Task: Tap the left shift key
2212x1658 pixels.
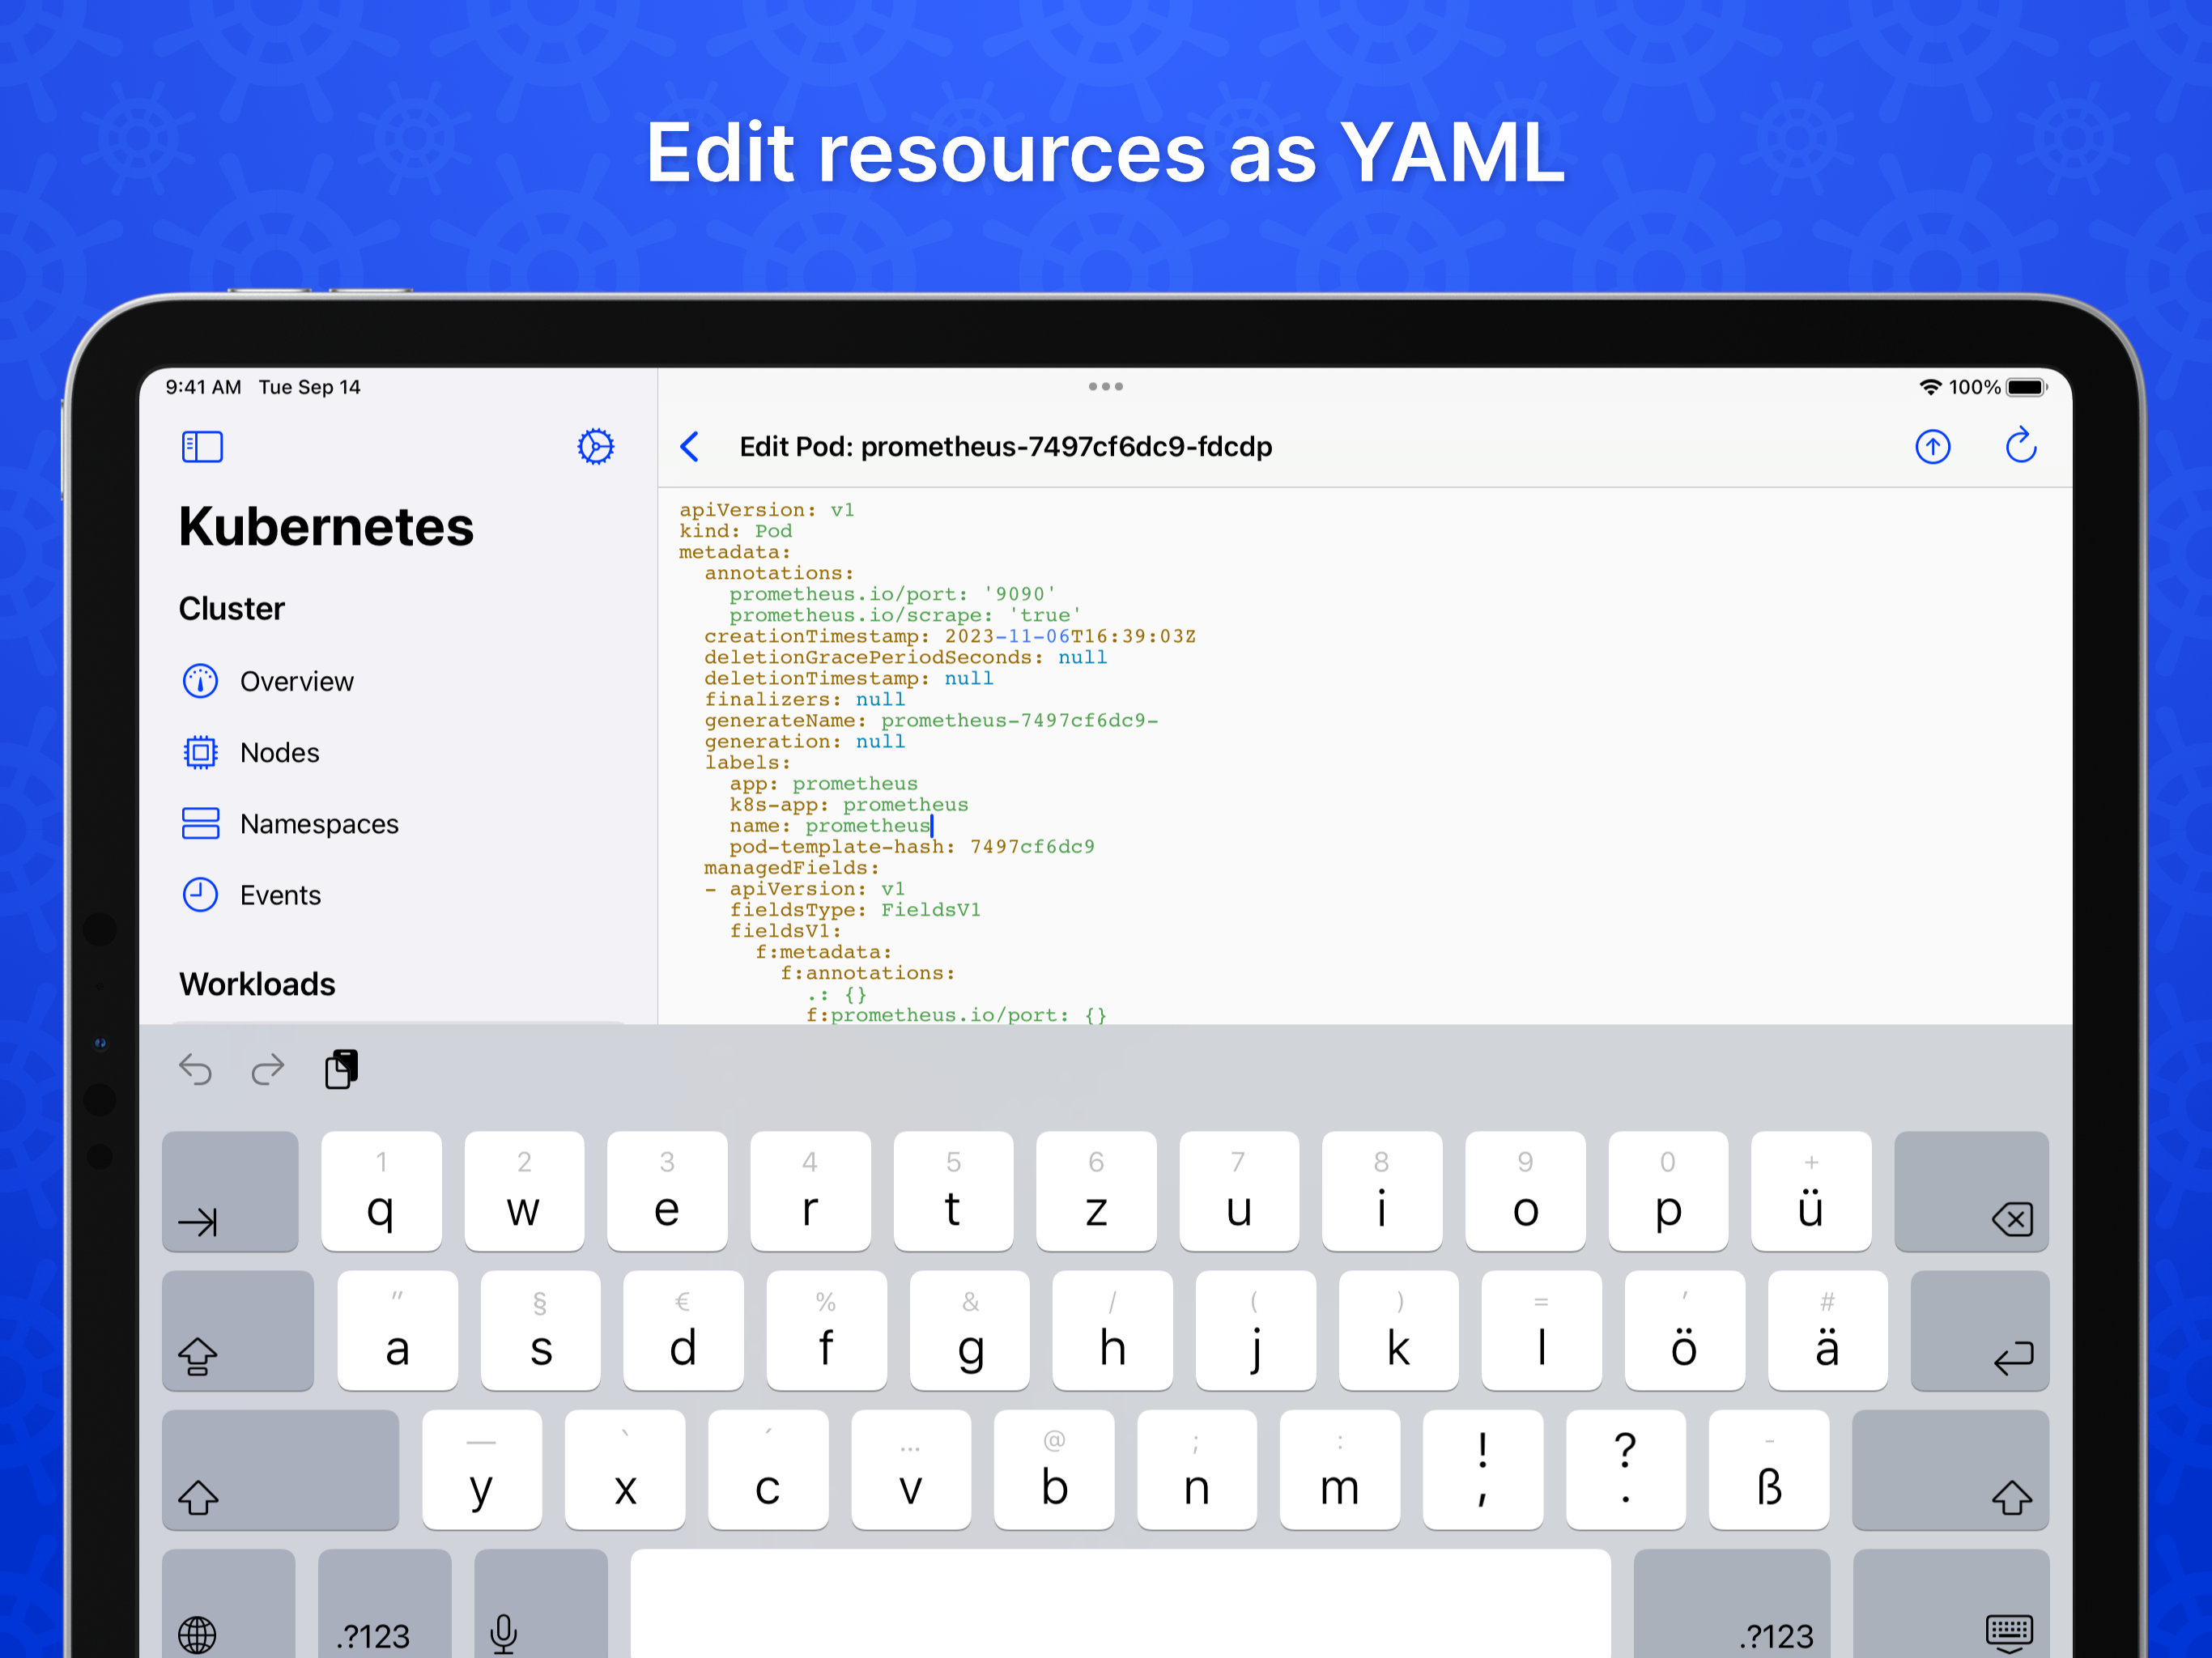Action: 280,1470
